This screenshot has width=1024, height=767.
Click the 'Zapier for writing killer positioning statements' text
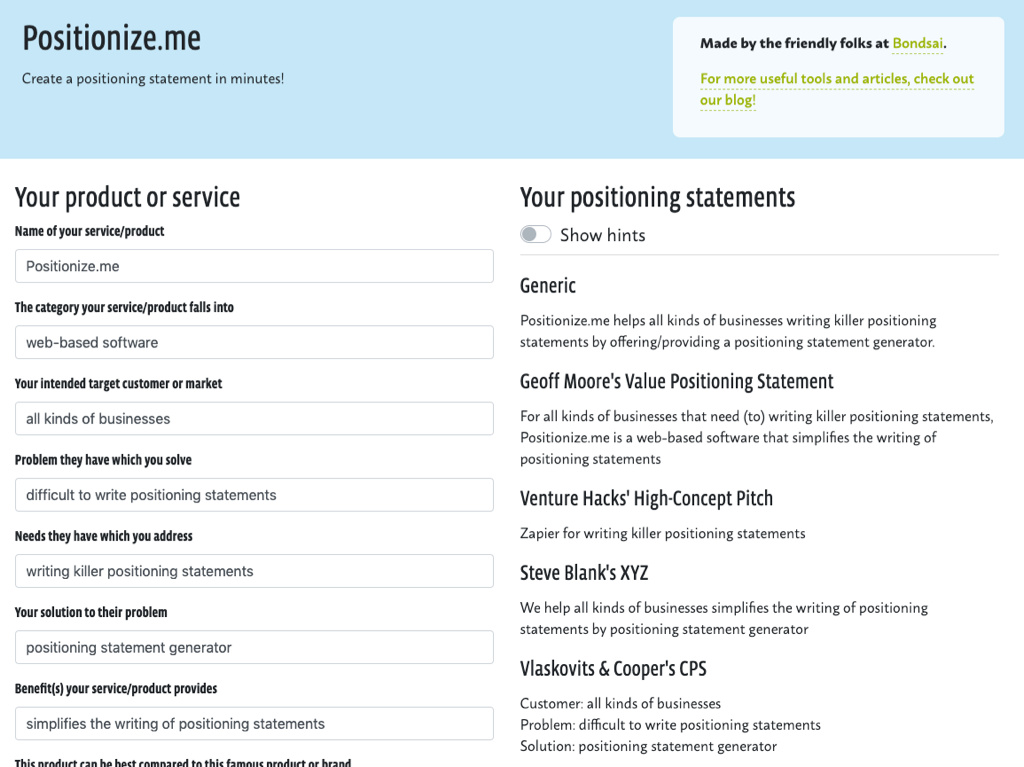[x=662, y=533]
